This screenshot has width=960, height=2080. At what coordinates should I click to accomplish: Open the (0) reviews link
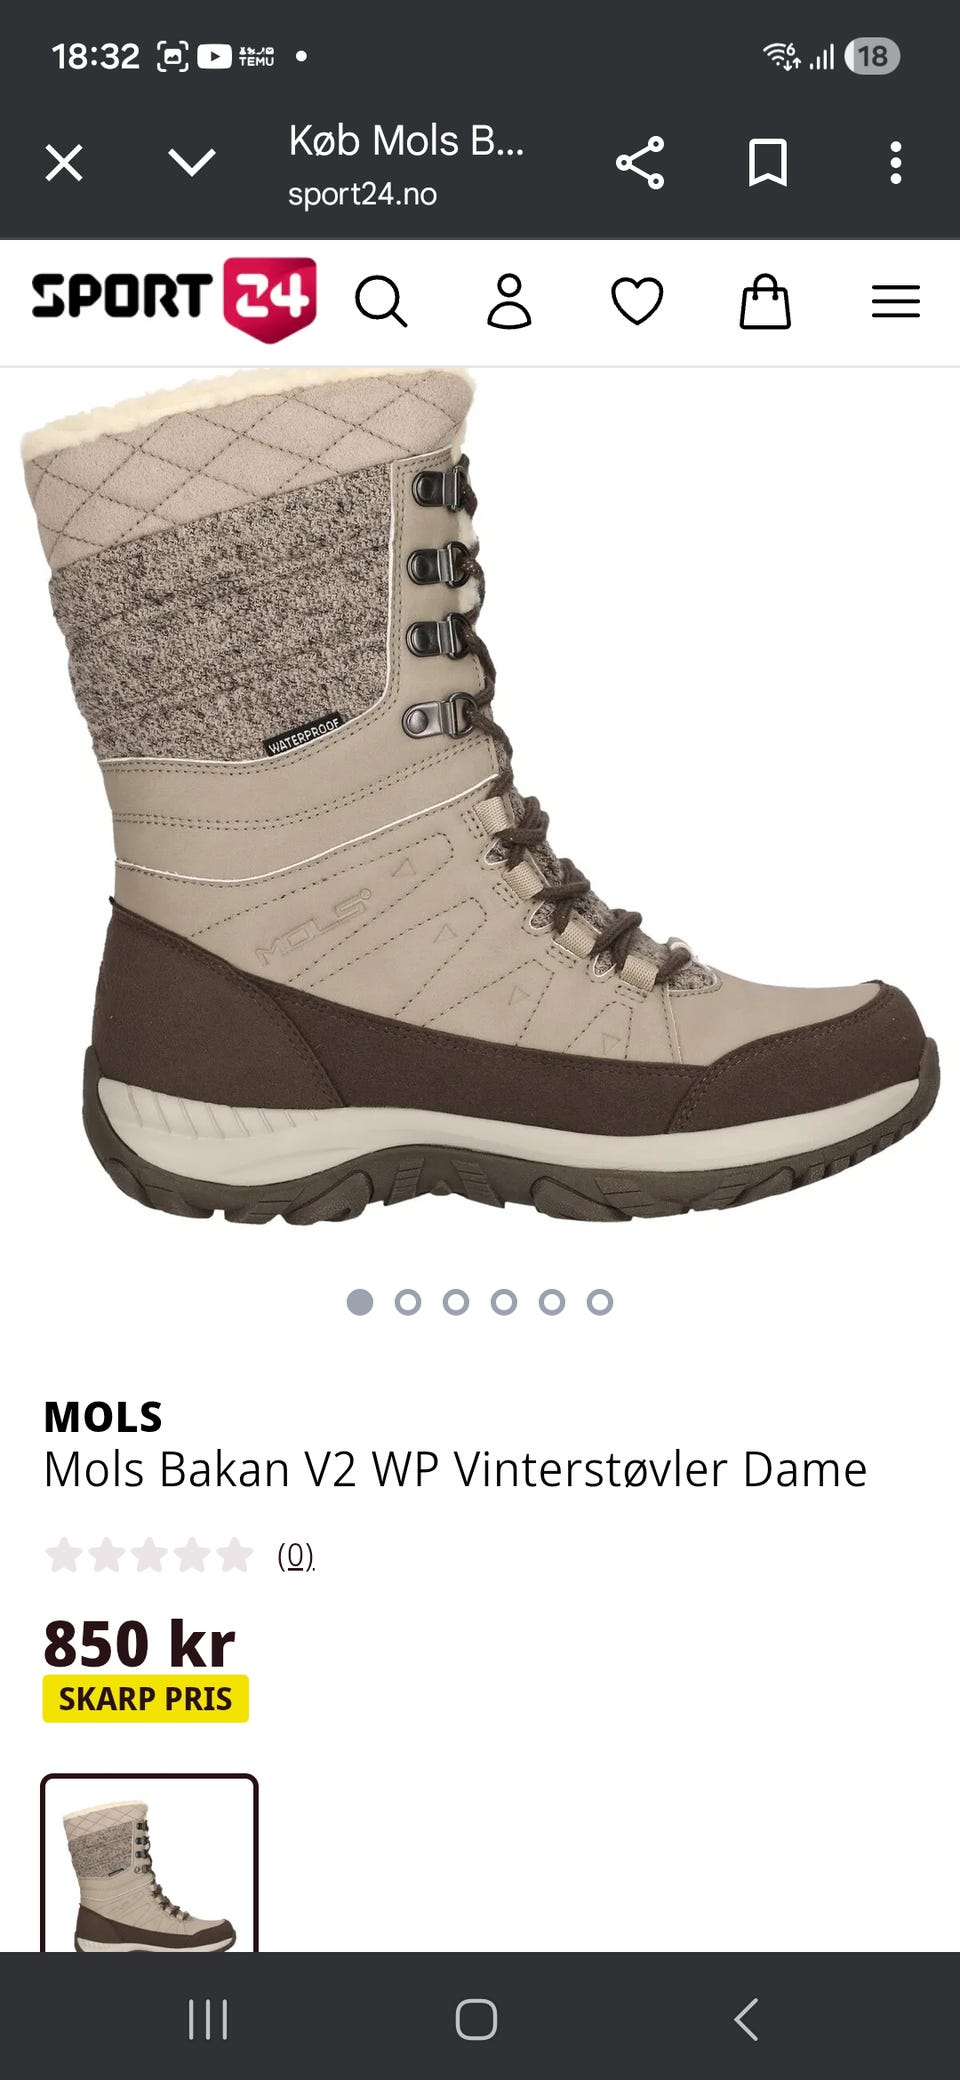click(296, 1555)
